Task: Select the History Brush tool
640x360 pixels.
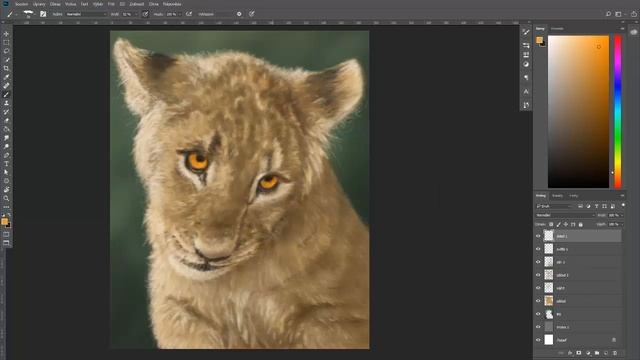Action: pos(6,112)
